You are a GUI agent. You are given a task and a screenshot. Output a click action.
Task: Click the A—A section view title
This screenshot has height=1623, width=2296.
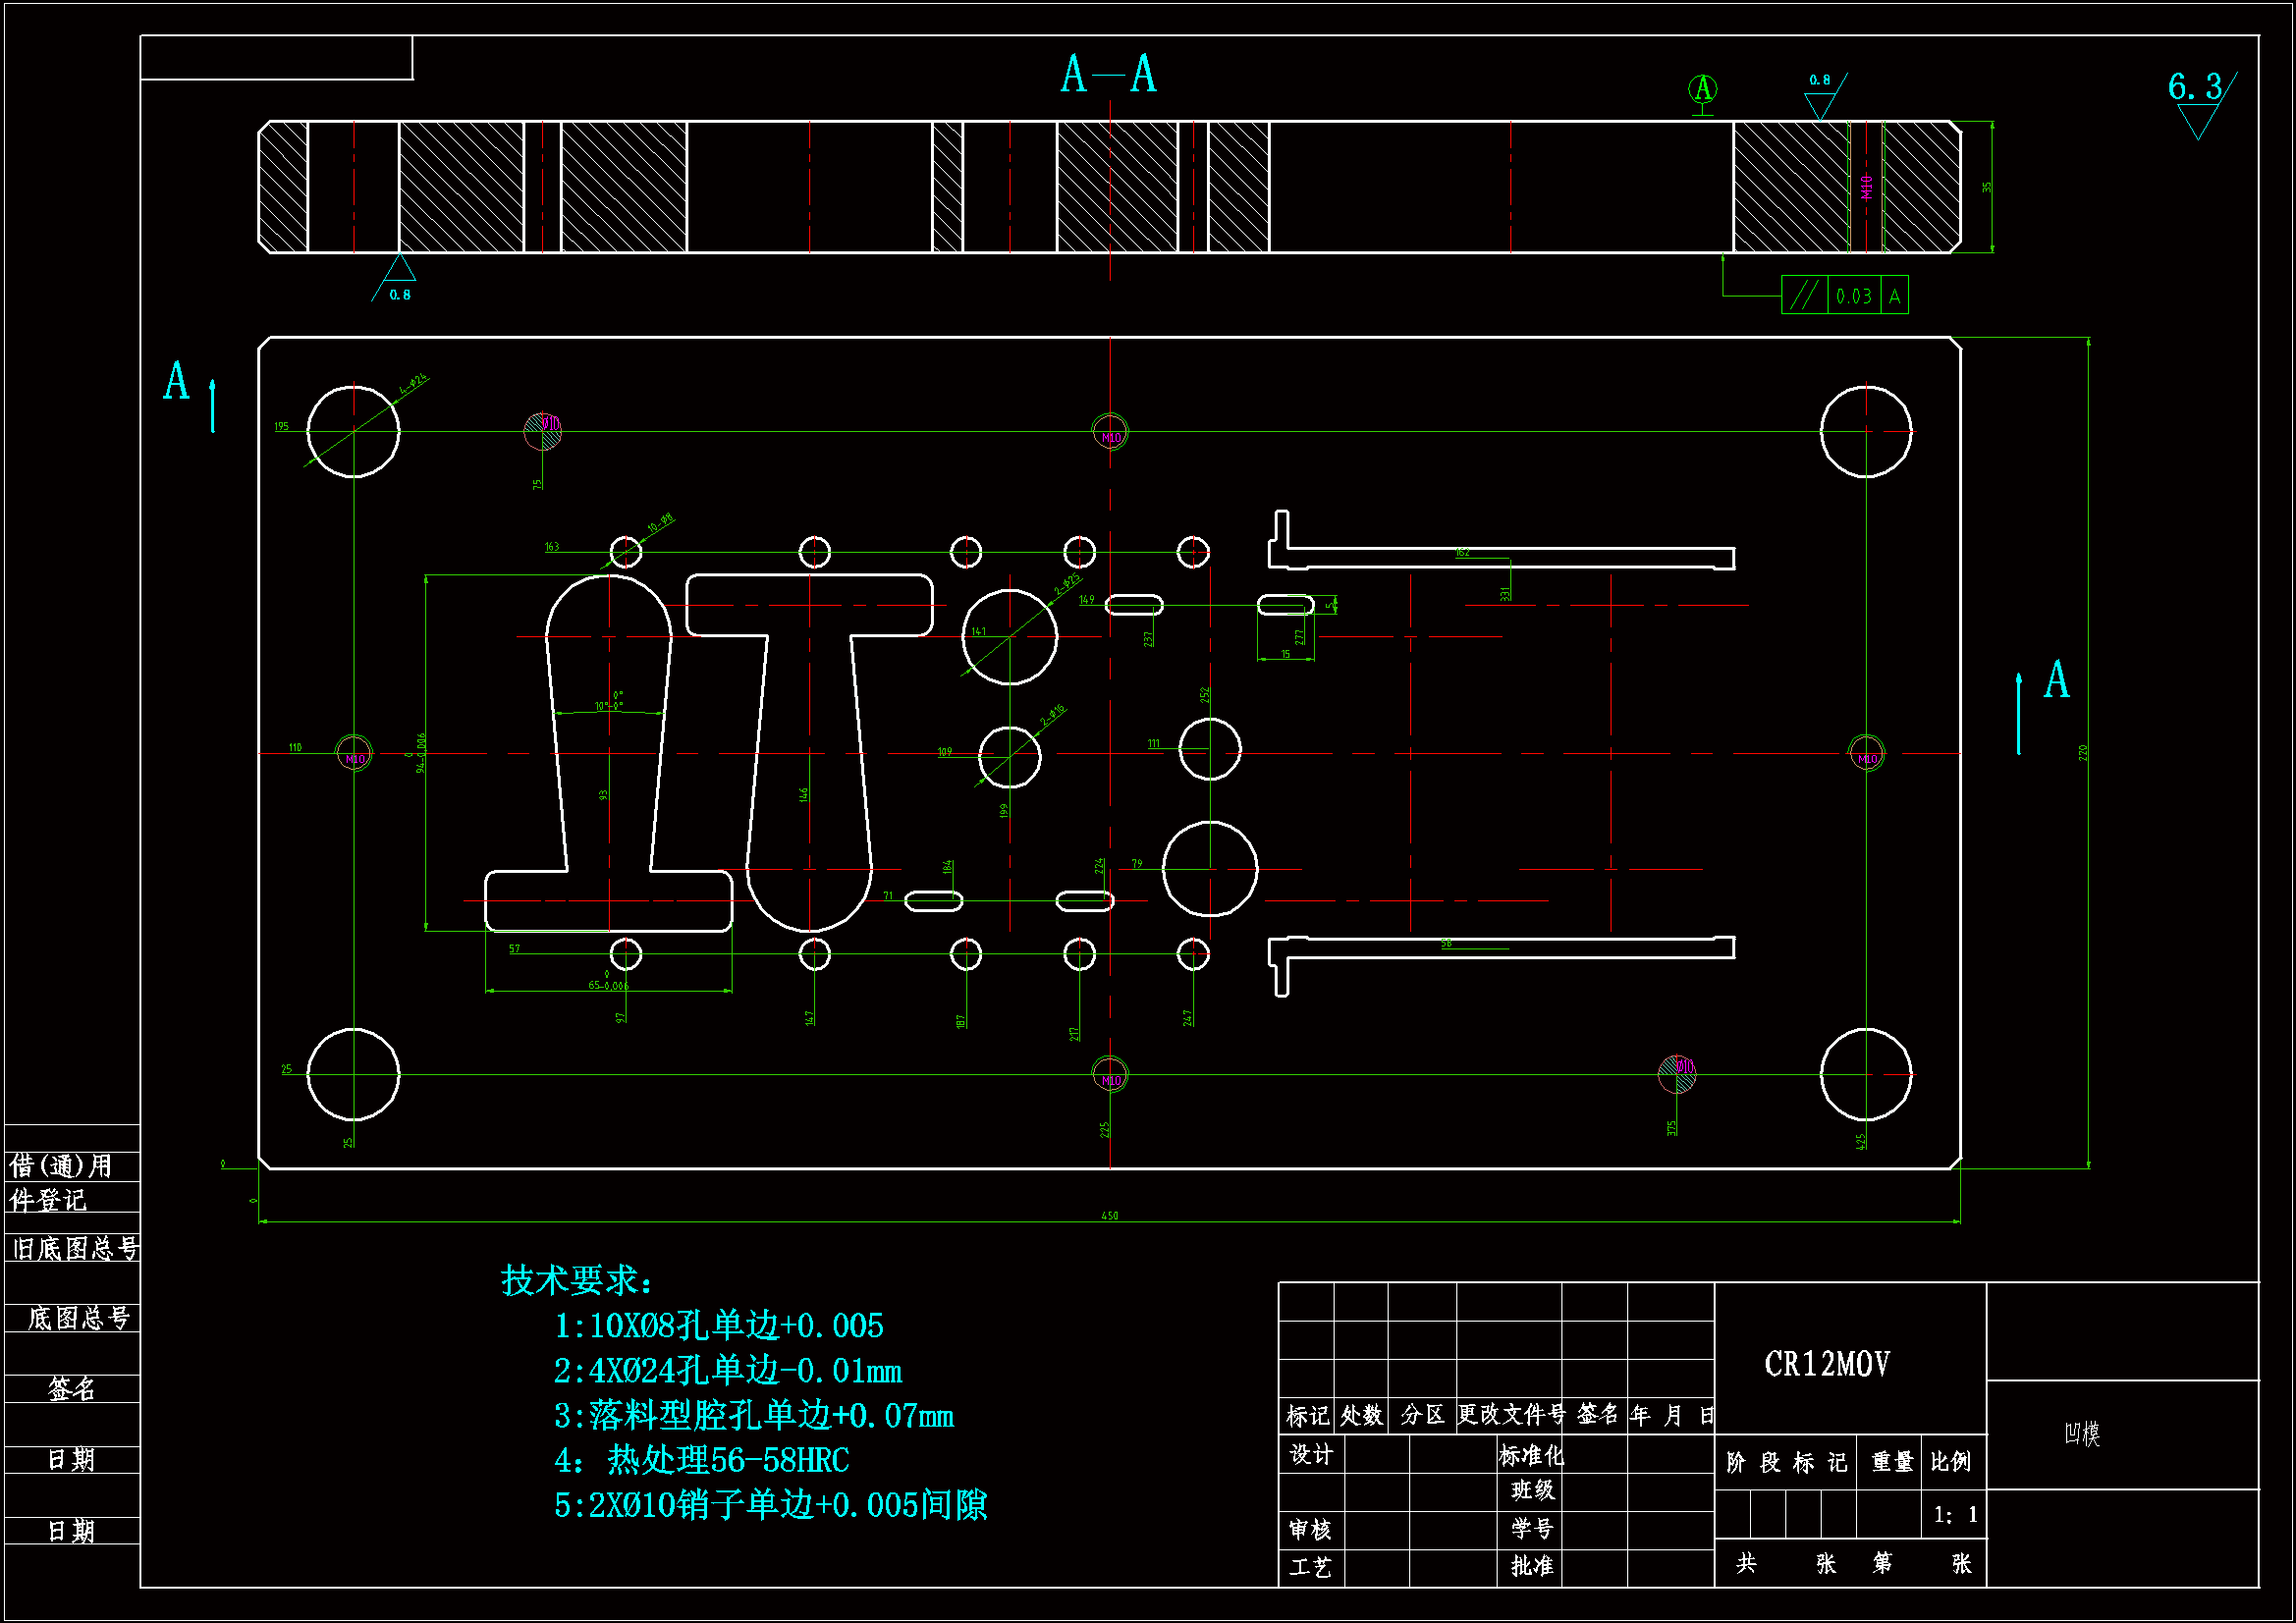point(1108,75)
